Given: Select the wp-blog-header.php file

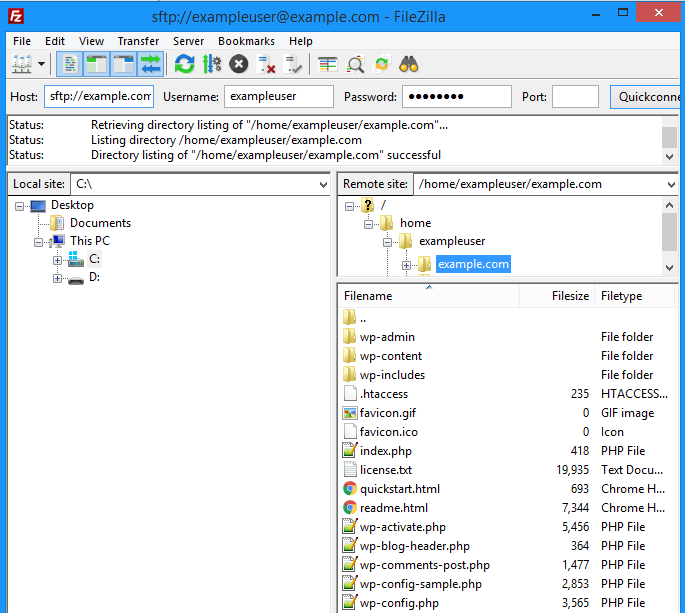Looking at the screenshot, I should (x=508, y=546).
